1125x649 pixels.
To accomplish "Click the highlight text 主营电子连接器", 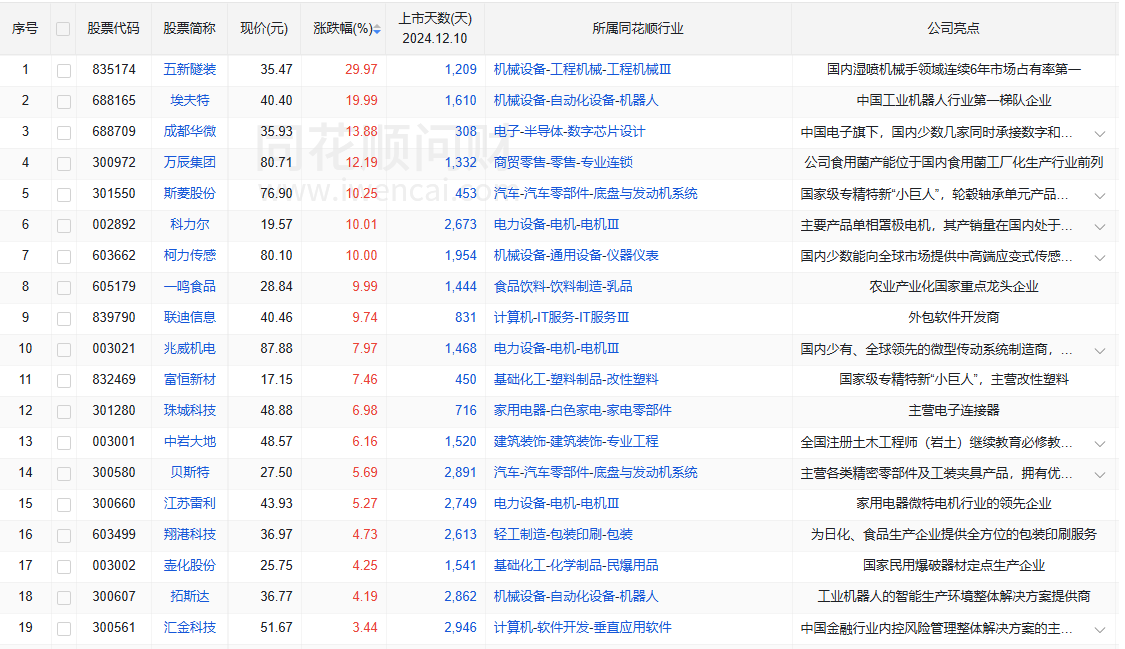I will tap(954, 410).
